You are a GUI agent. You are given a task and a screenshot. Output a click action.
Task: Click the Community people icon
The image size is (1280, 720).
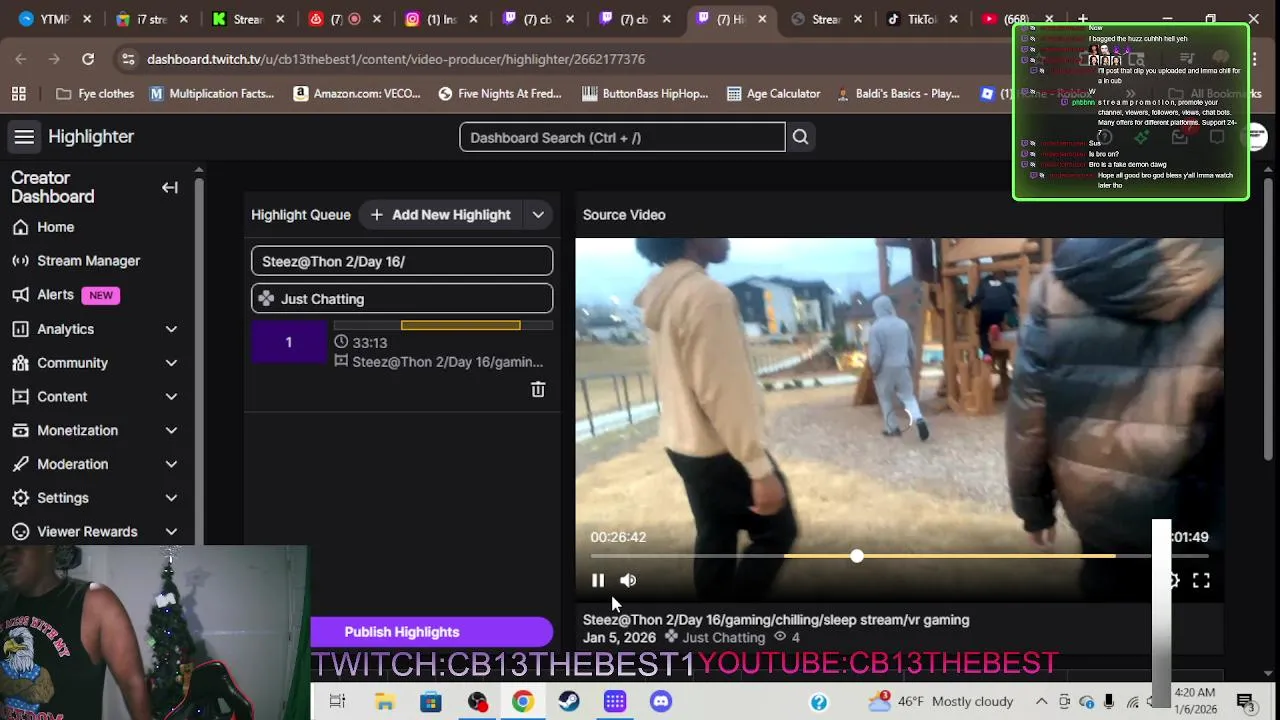point(20,363)
